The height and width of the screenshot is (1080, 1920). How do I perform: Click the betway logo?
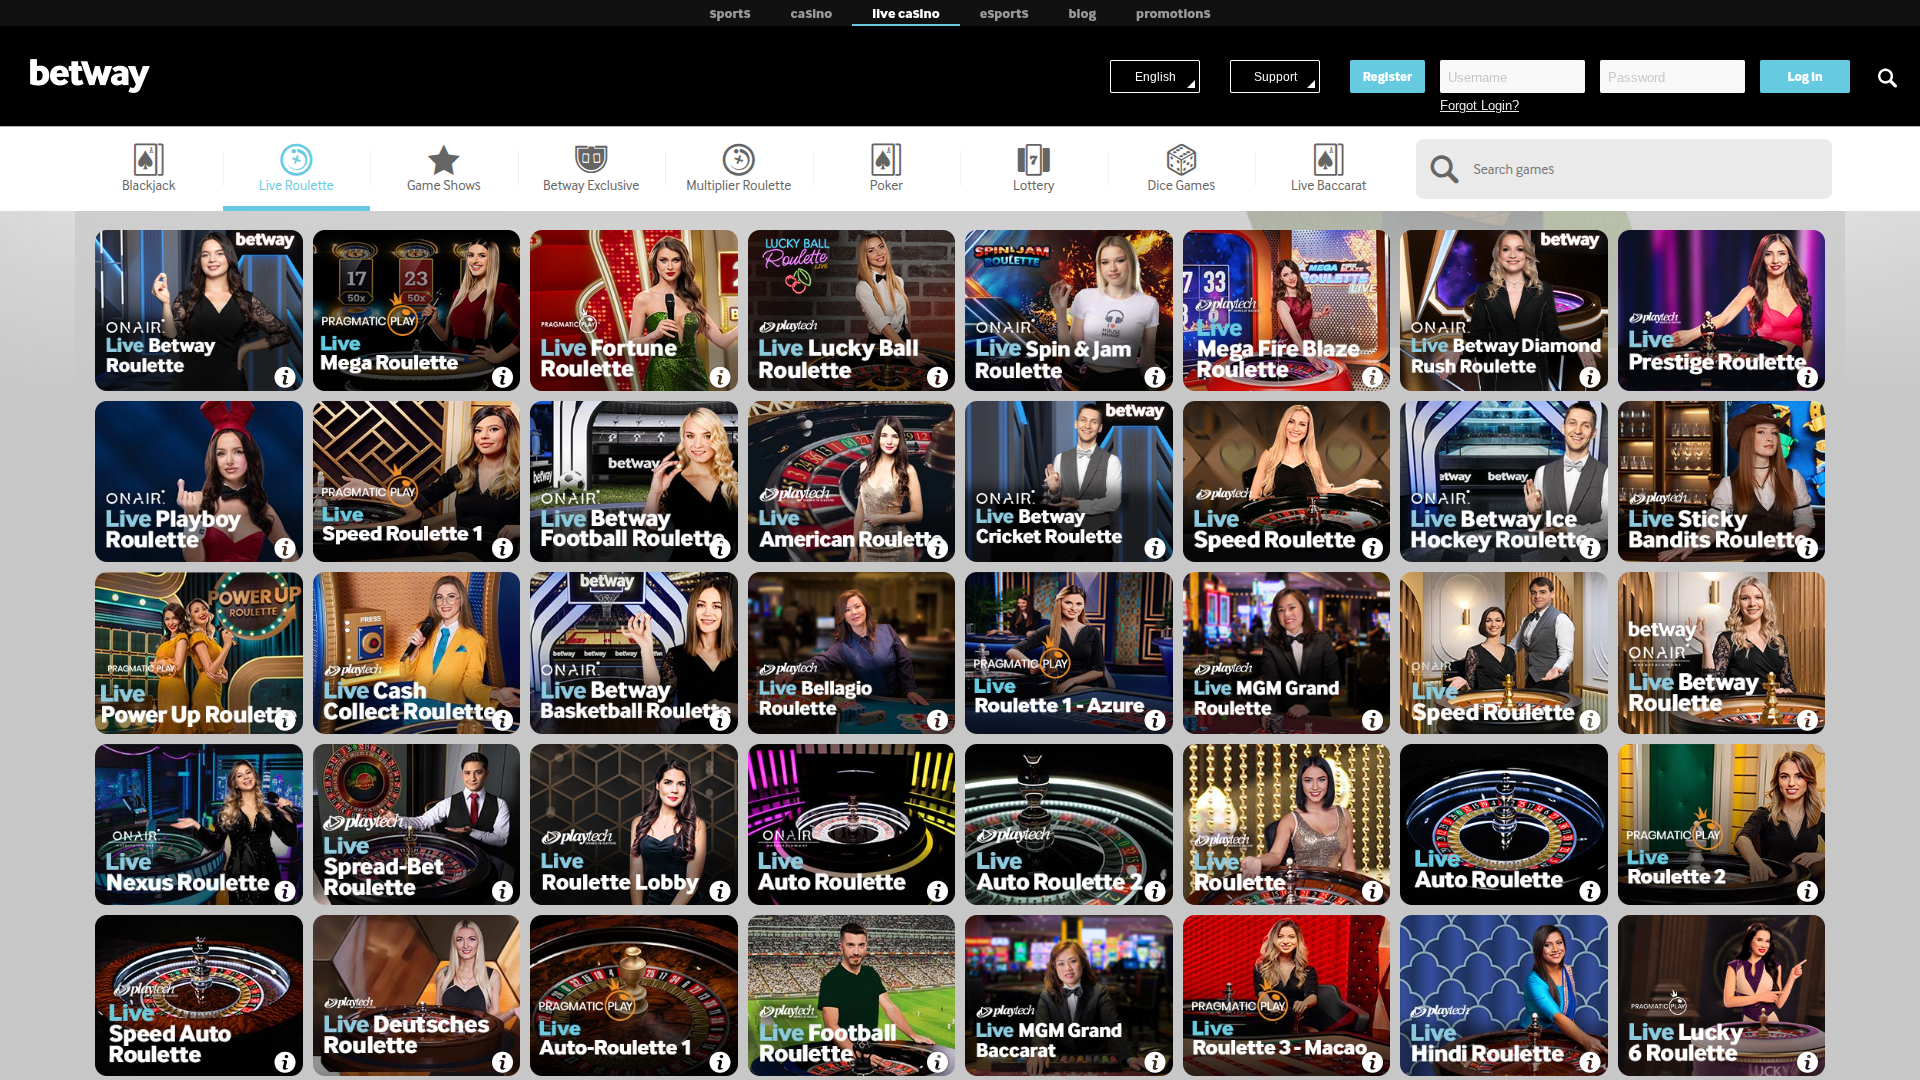pyautogui.click(x=89, y=75)
